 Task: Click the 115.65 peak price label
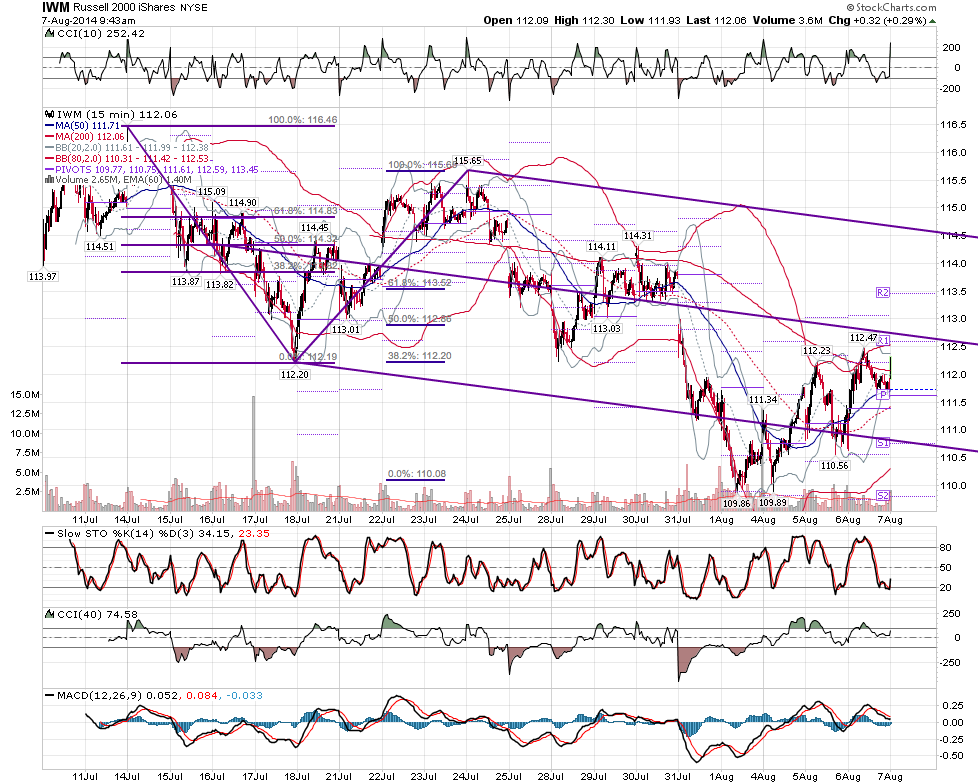point(468,161)
